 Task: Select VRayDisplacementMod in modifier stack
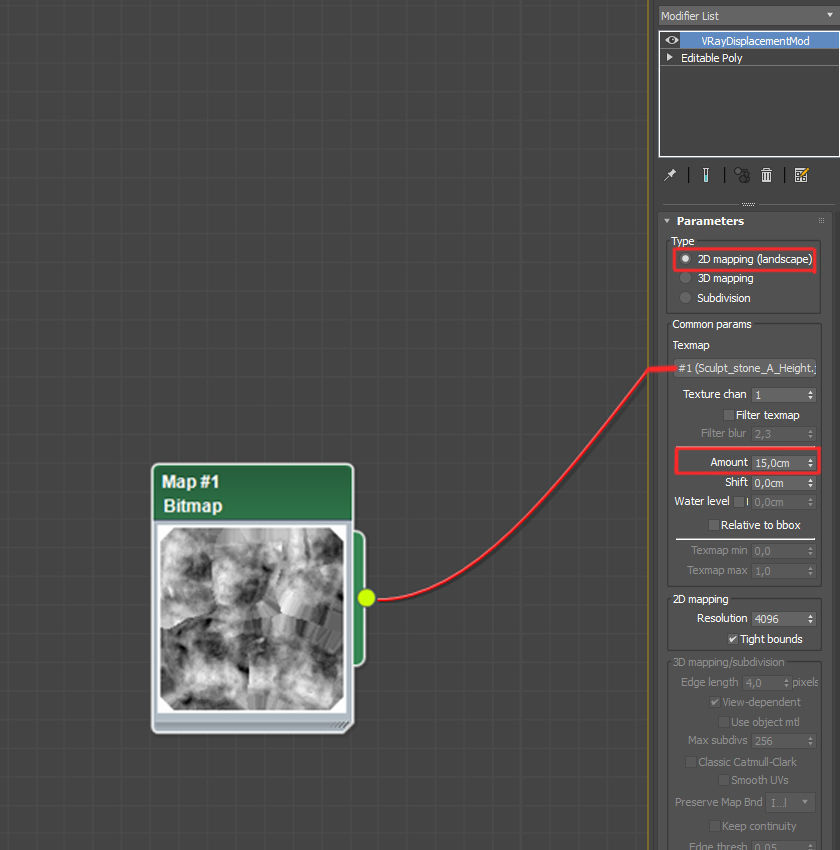(x=755, y=41)
